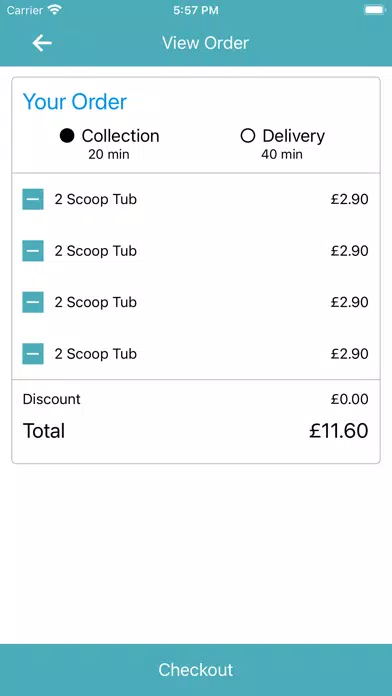The height and width of the screenshot is (696, 392).
Task: Remove the second 2 Scoop Tub item
Action: pyautogui.click(x=33, y=251)
